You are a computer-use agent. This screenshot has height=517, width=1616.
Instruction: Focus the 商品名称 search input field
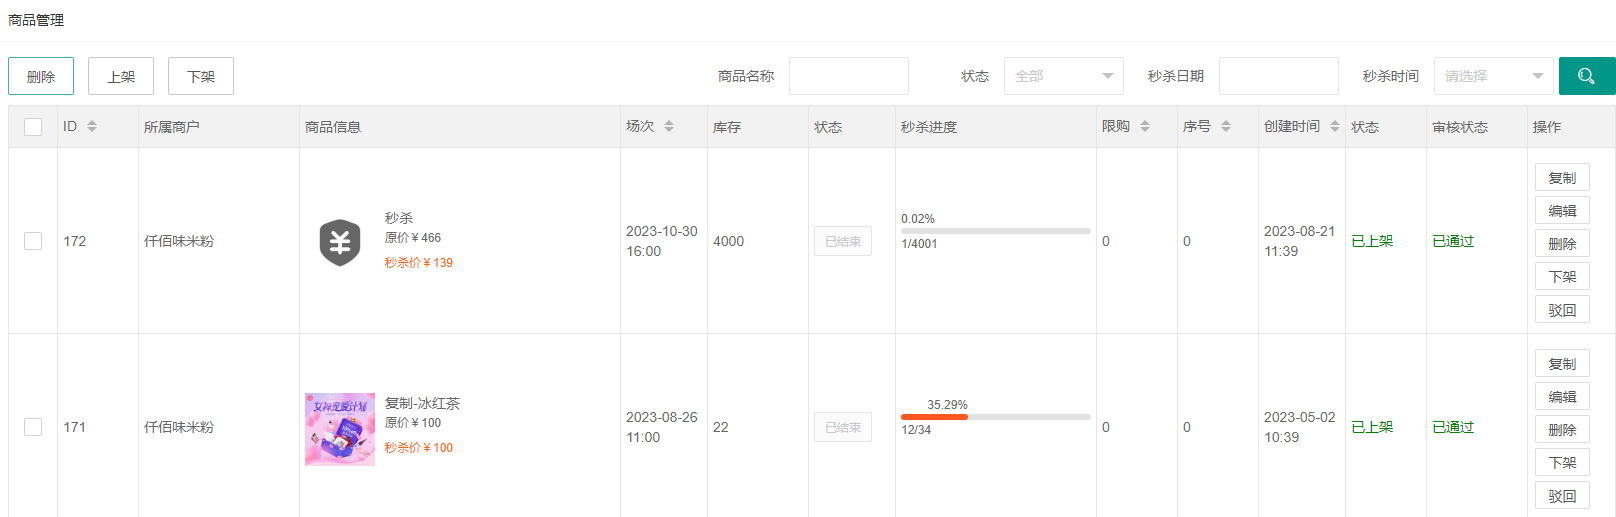[848, 76]
